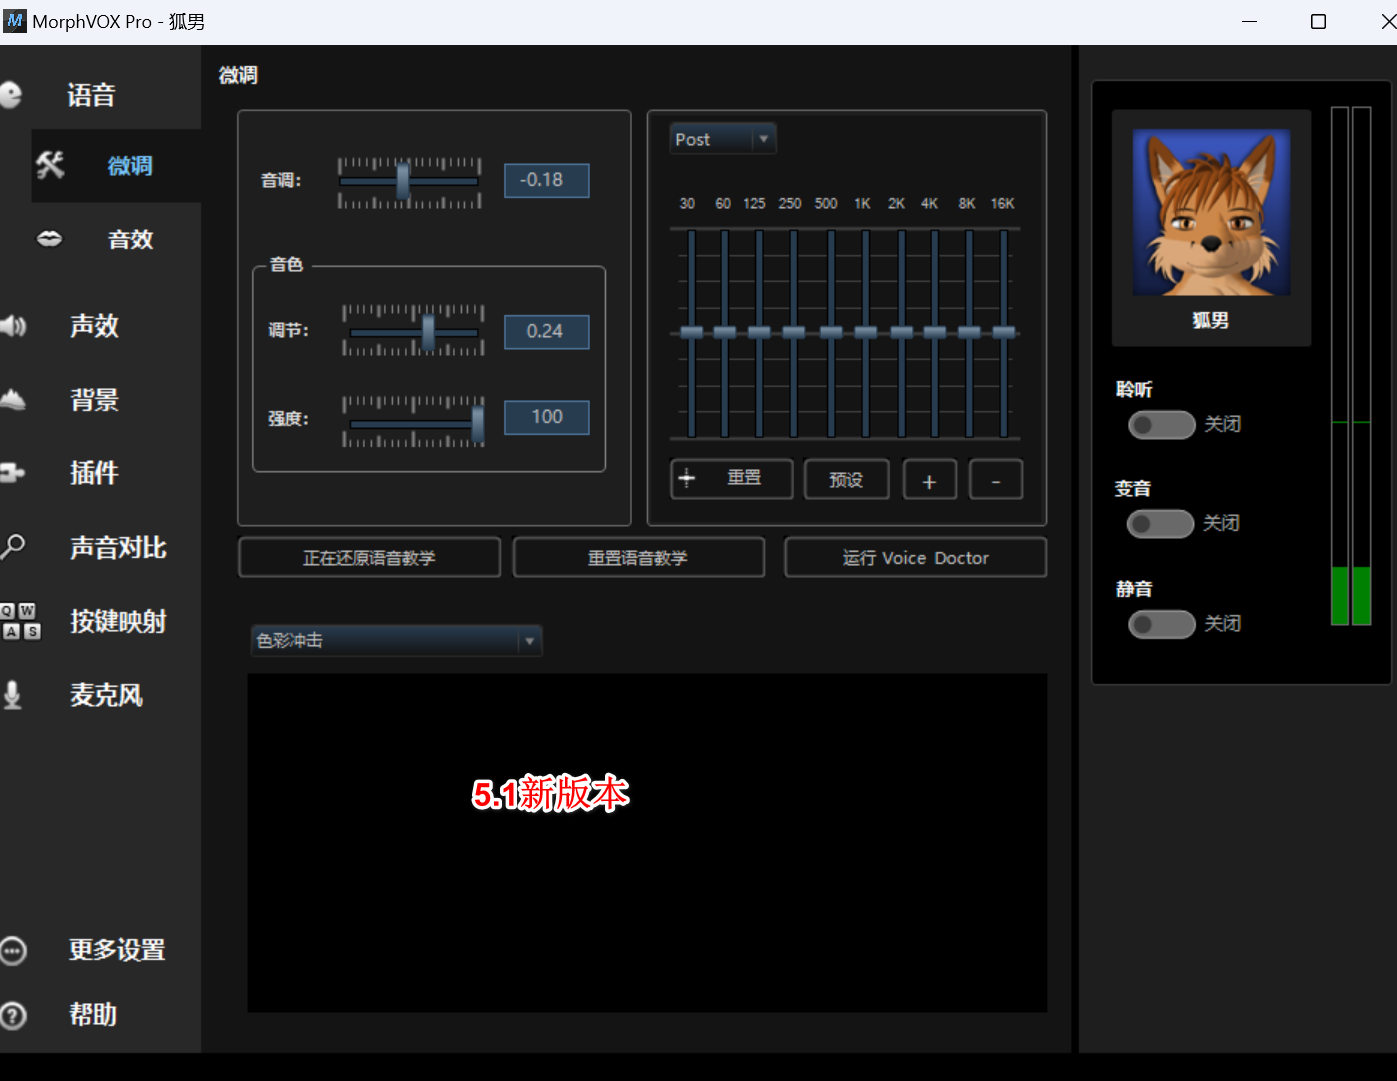Click the 4K equalizer band slider
This screenshot has width=1397, height=1081.
click(x=935, y=332)
